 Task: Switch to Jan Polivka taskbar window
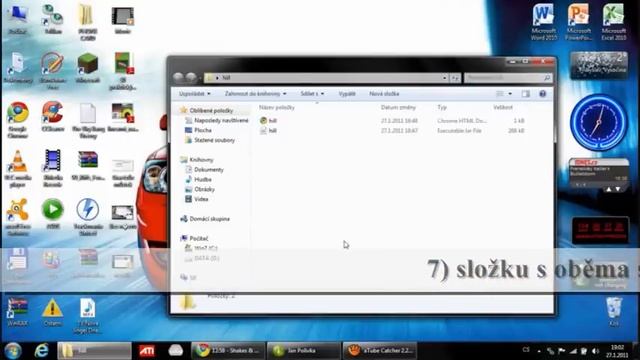click(x=303, y=351)
